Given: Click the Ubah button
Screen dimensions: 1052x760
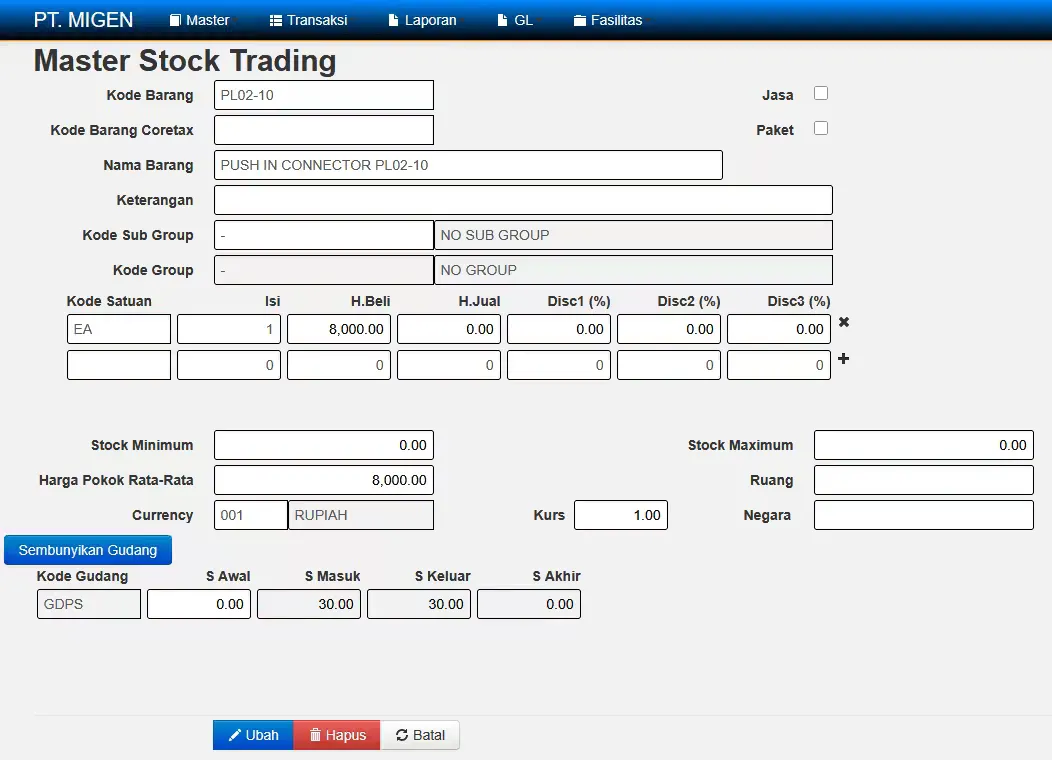Looking at the screenshot, I should (253, 735).
